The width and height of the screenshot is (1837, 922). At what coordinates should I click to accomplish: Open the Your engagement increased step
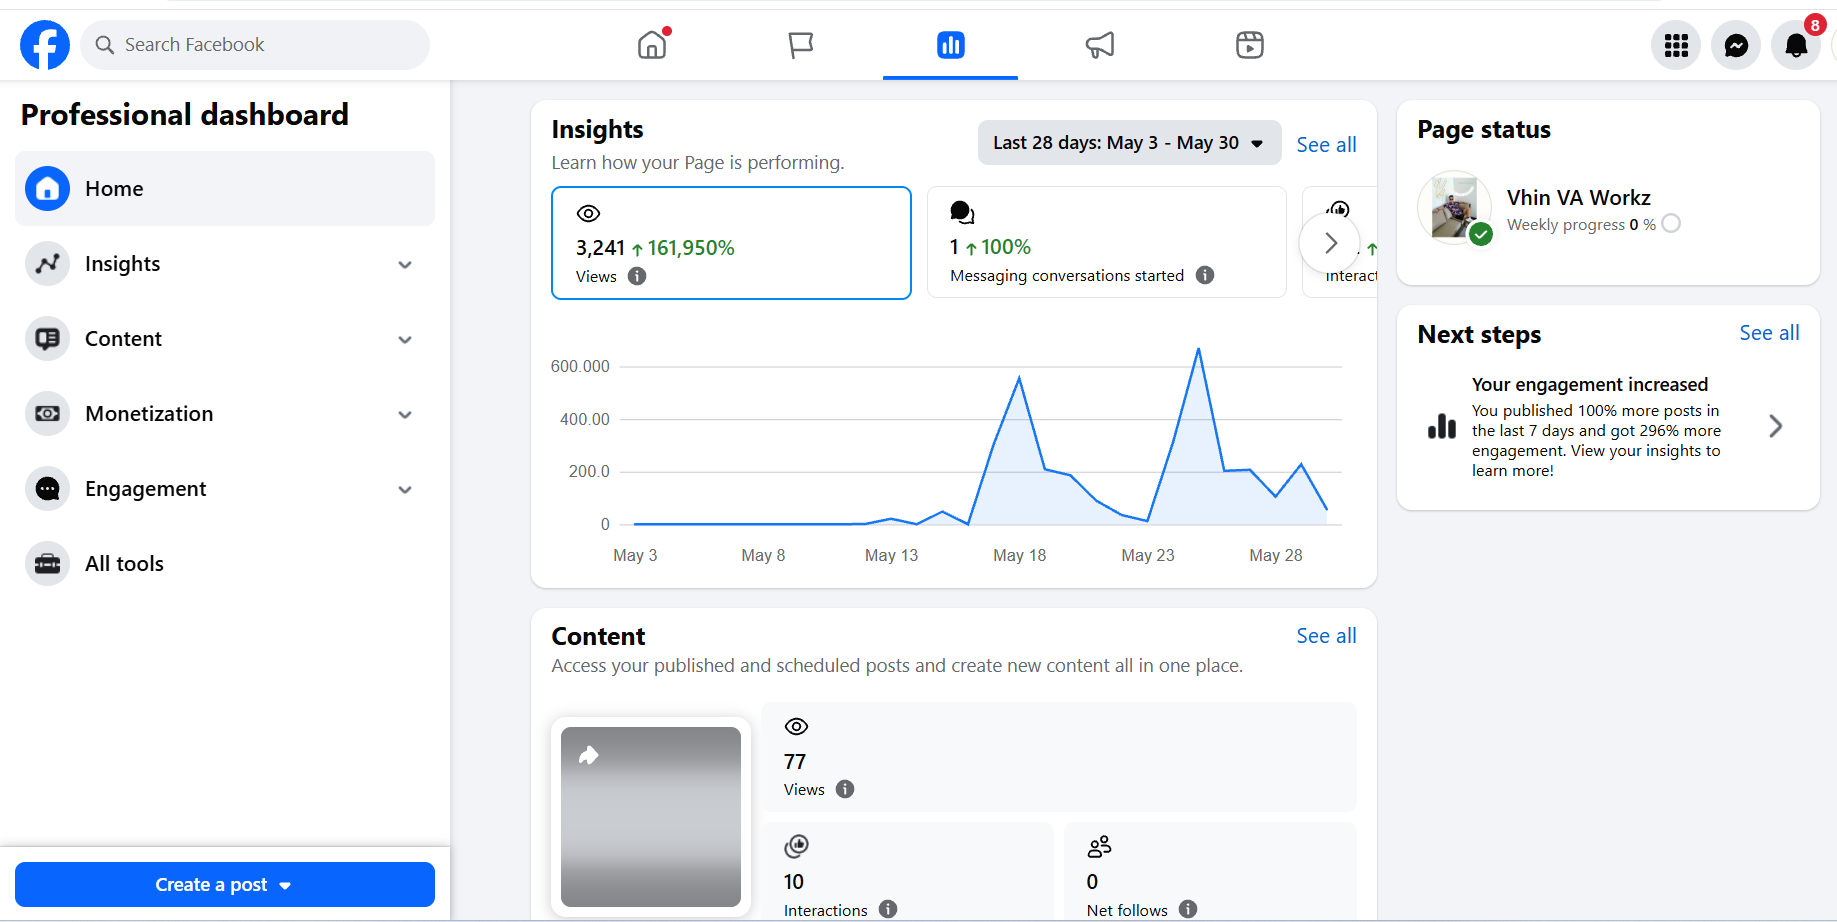pos(1608,427)
